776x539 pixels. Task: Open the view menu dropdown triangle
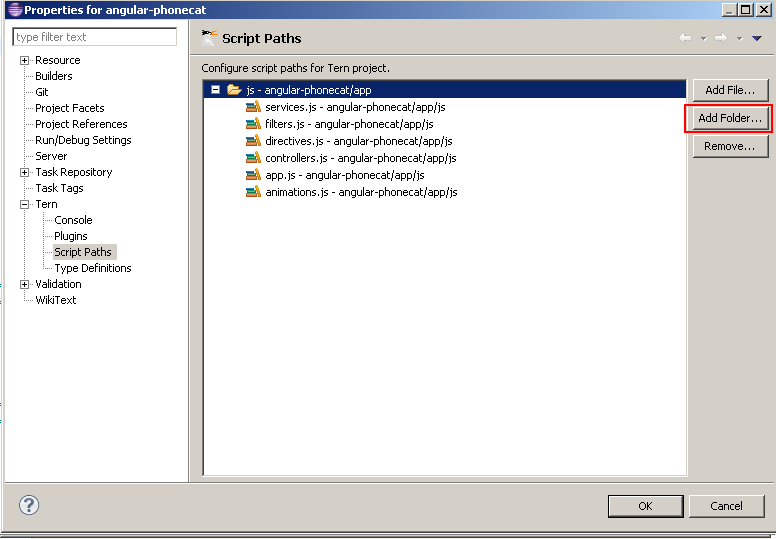(757, 38)
